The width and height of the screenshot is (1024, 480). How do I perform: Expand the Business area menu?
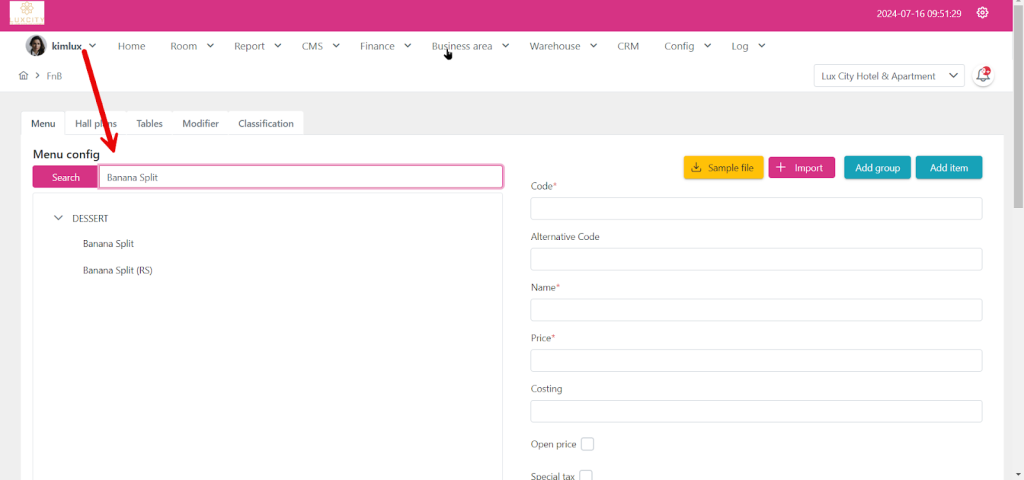(x=470, y=46)
